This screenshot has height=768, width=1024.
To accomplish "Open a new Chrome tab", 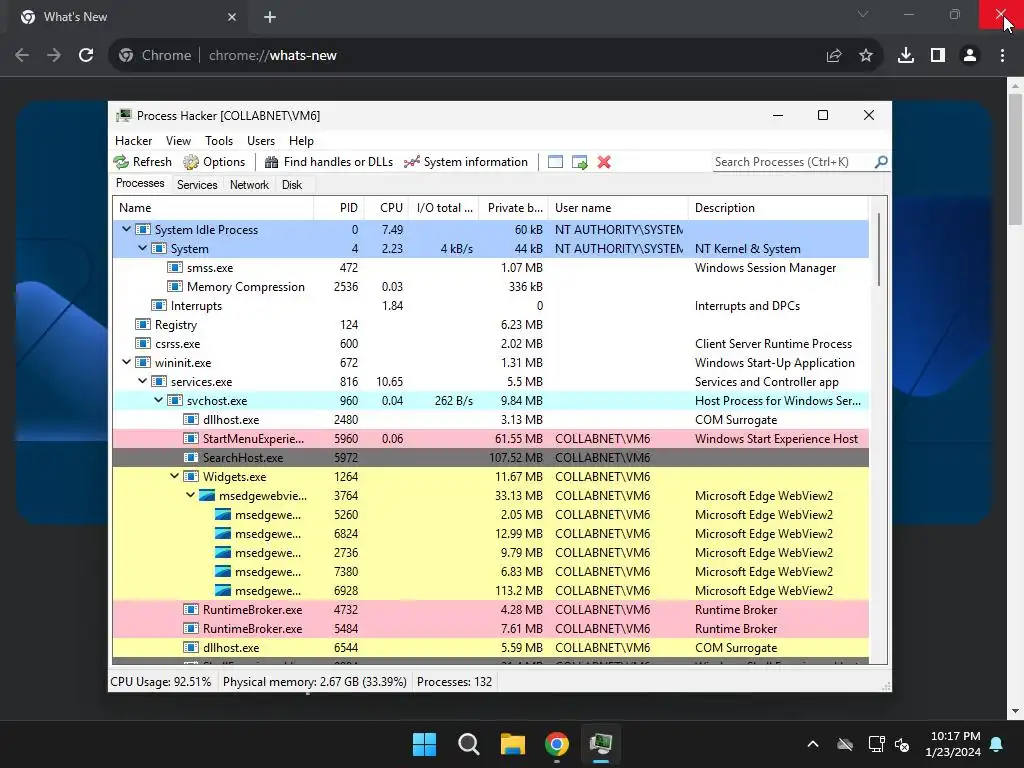I will coord(270,17).
